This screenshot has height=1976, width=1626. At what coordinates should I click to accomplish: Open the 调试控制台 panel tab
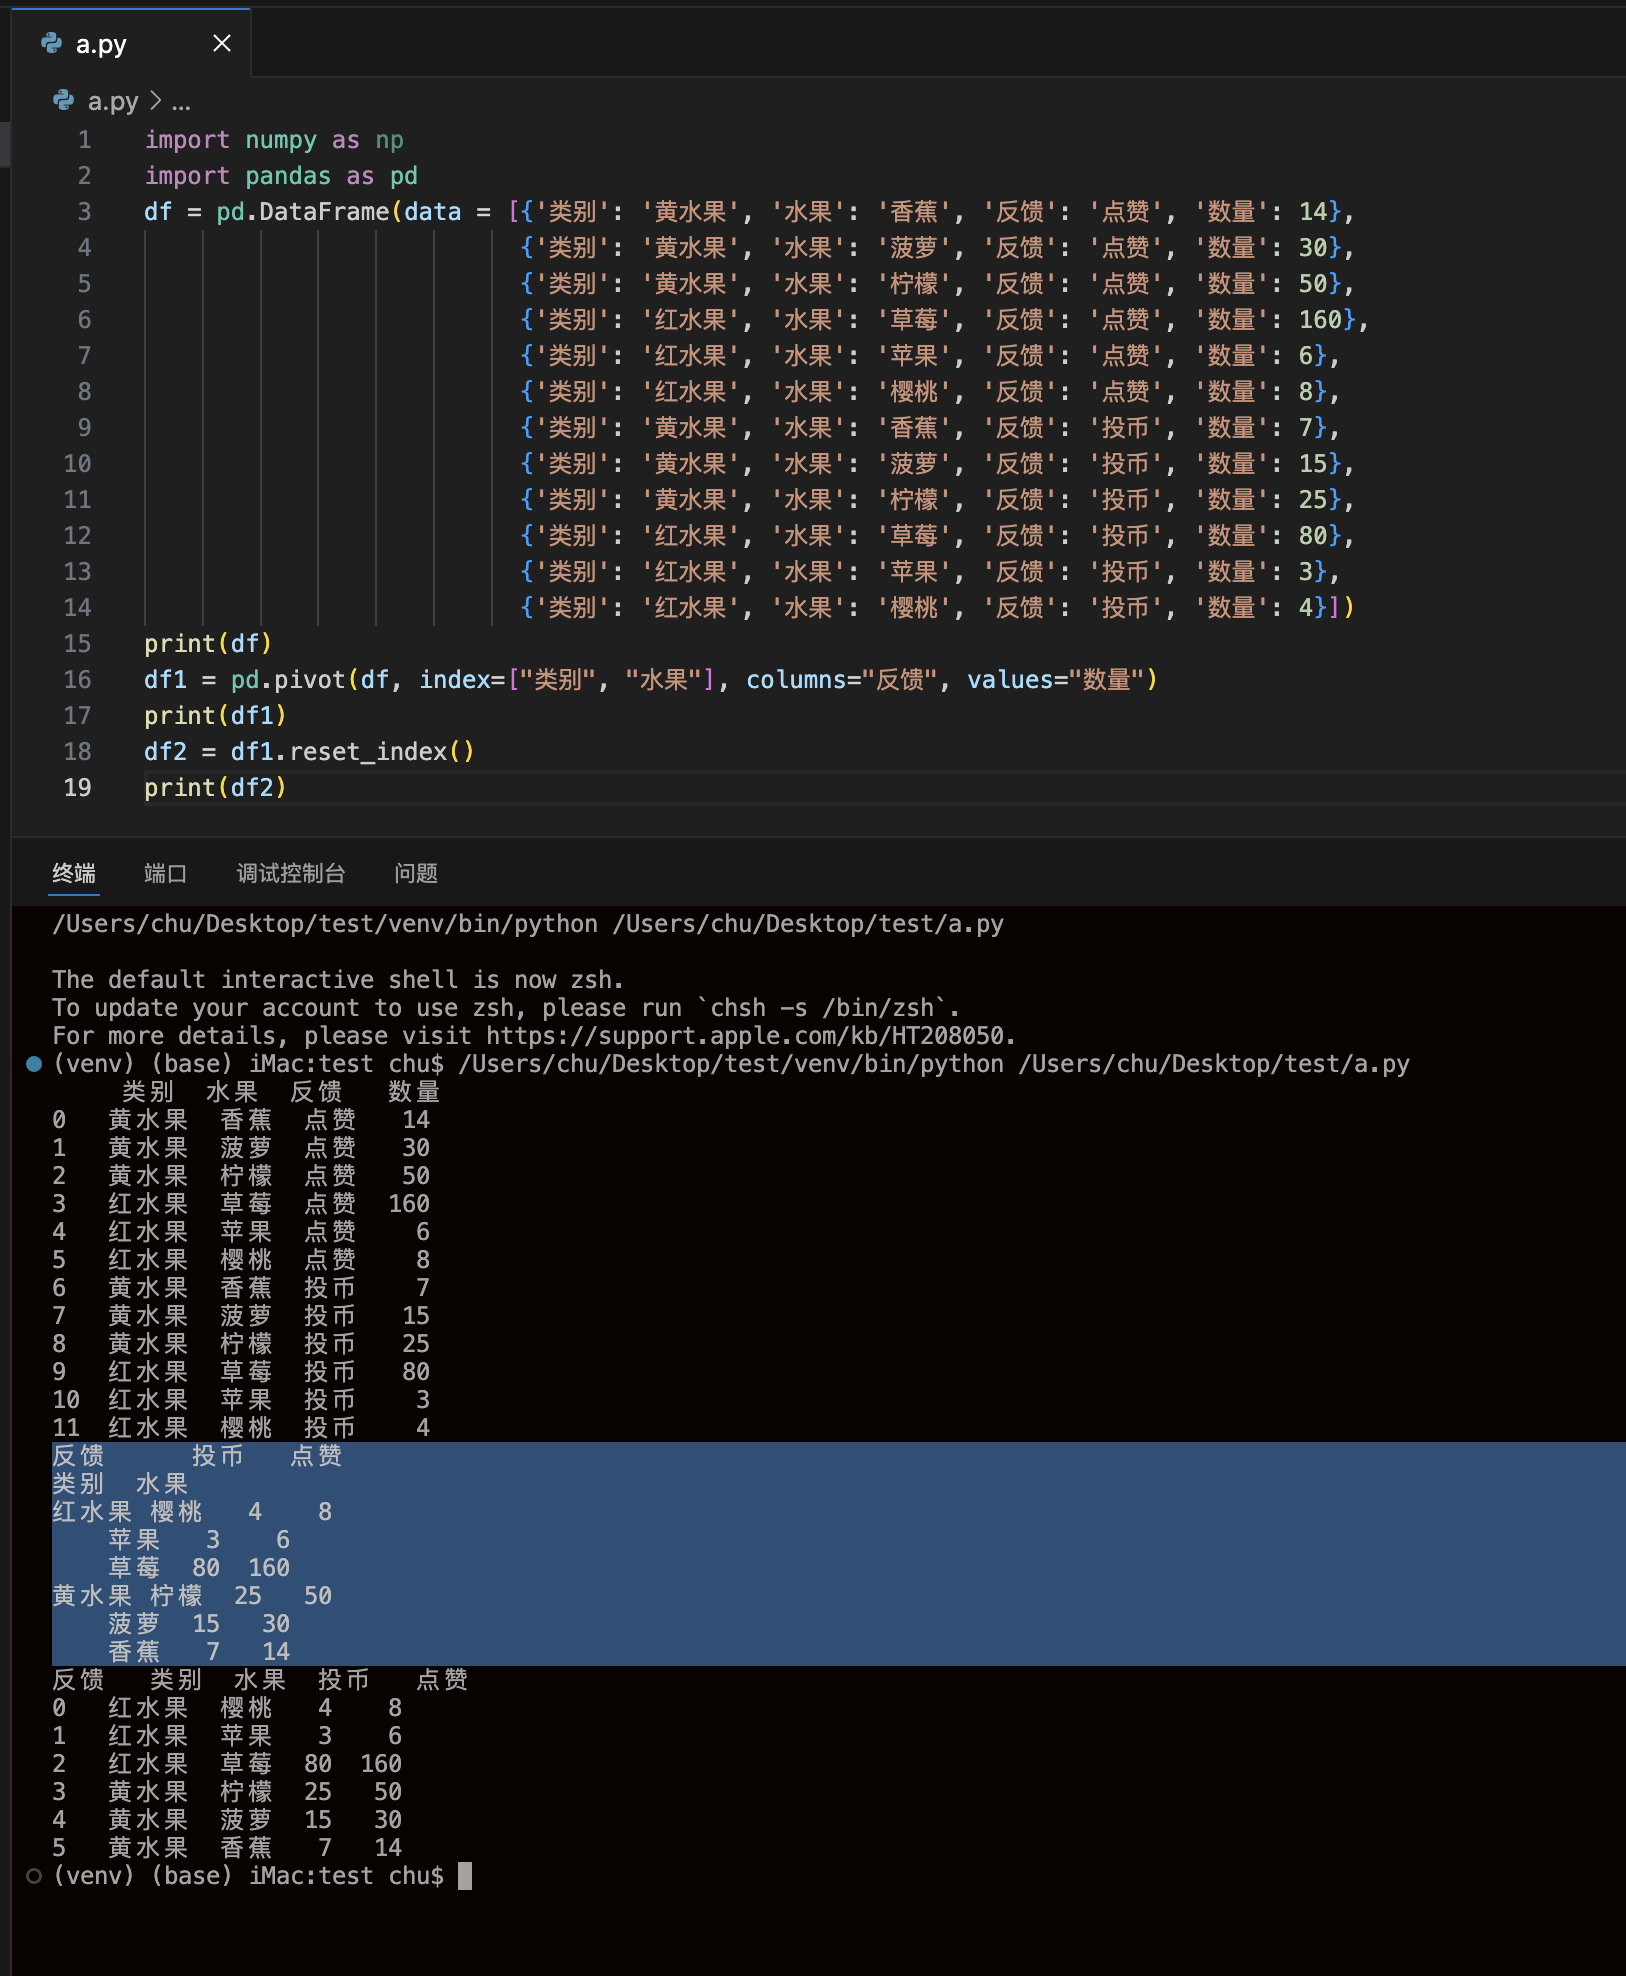(x=290, y=873)
